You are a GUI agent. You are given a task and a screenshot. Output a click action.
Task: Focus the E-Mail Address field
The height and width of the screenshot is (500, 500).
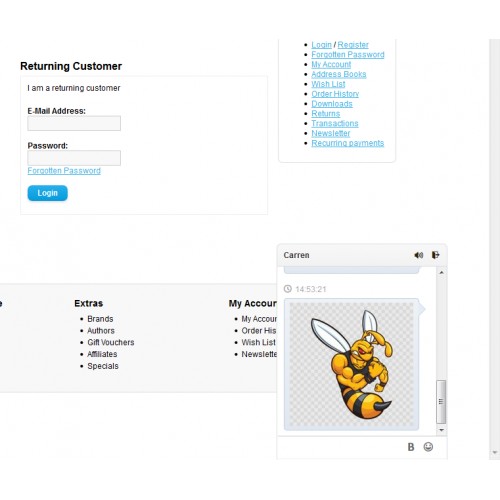[74, 123]
